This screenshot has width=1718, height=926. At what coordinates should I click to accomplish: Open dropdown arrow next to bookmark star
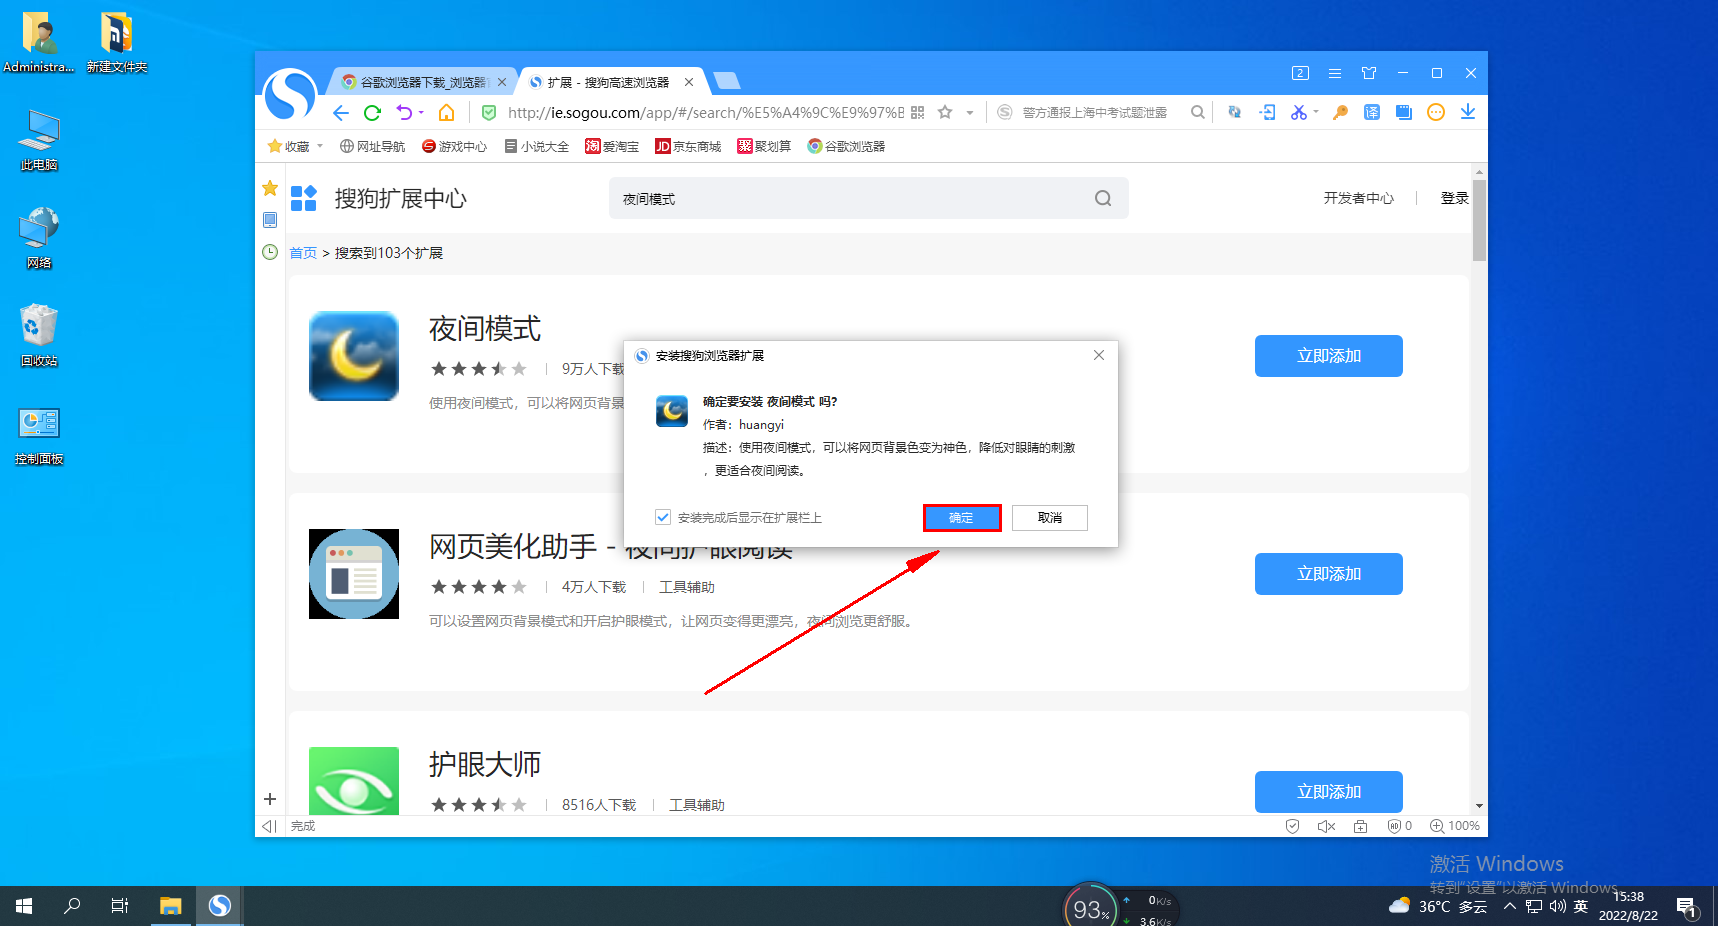pos(970,113)
